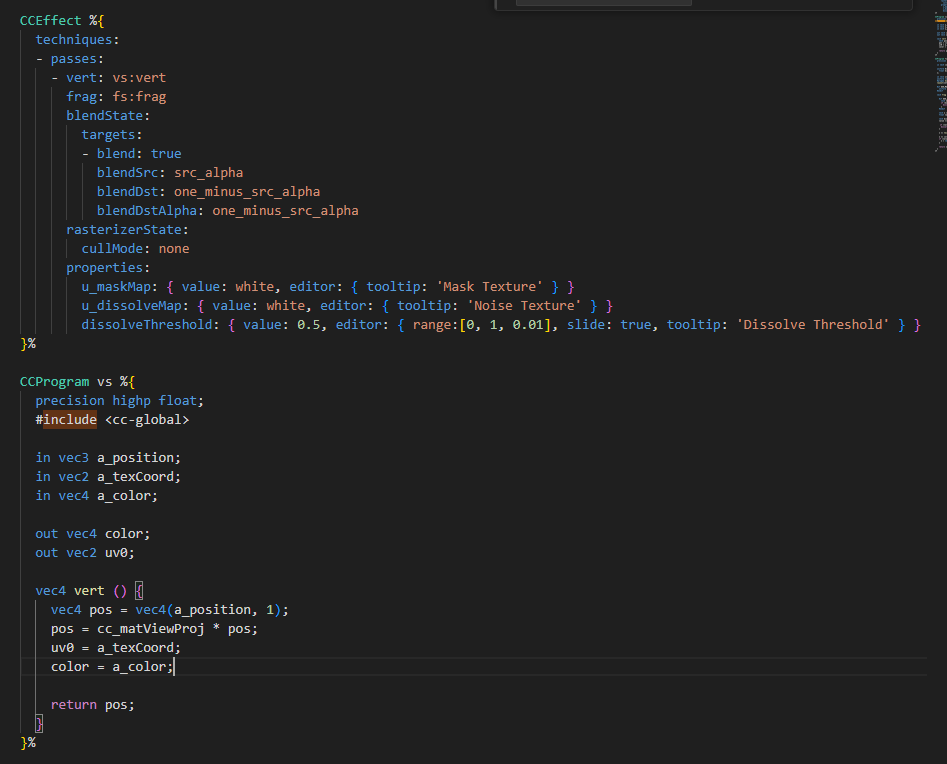Image resolution: width=947 pixels, height=764 pixels.
Task: Click the 'Mask Texture' tooltip string
Action: 489,287
